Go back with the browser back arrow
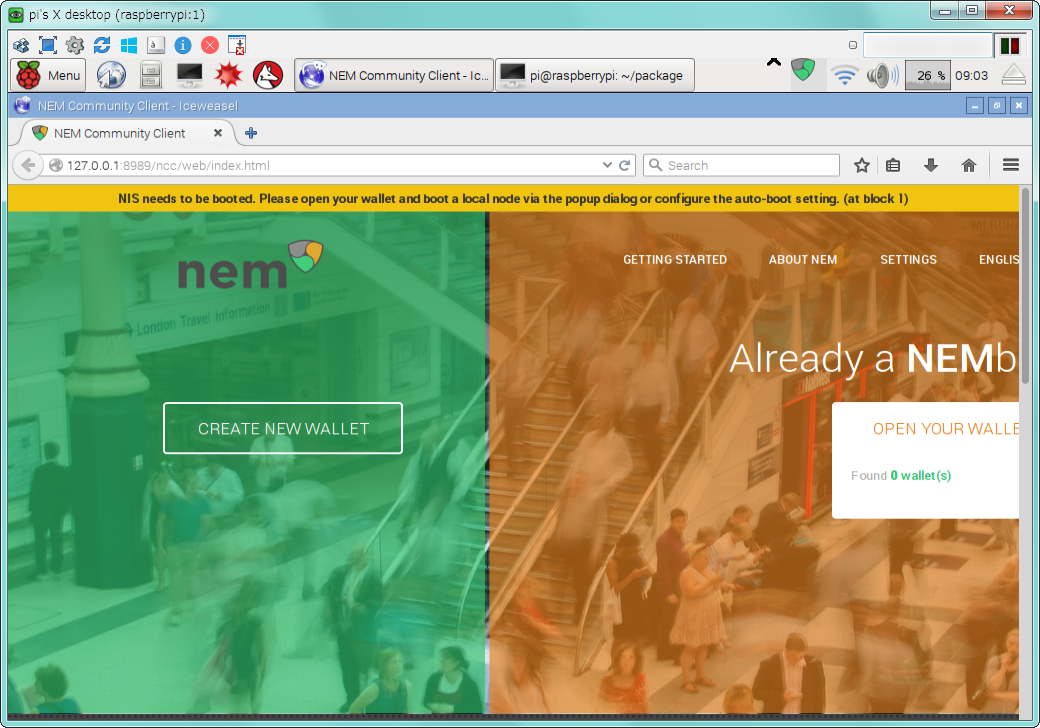Image resolution: width=1040 pixels, height=728 pixels. 28,165
